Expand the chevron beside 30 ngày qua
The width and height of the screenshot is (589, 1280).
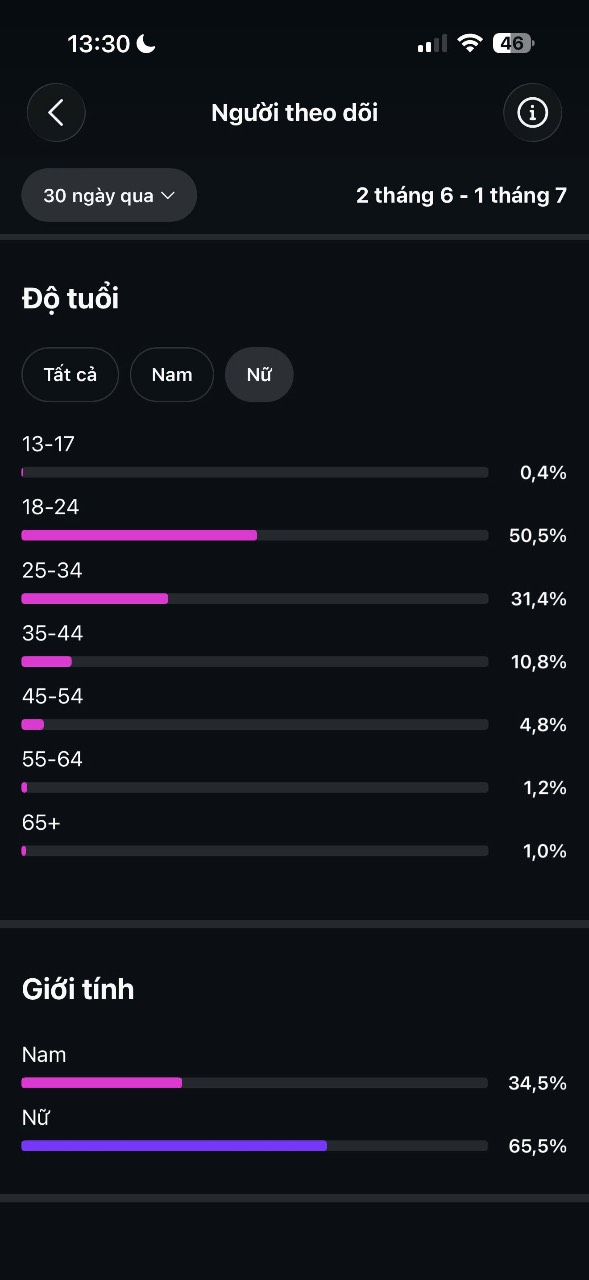[168, 196]
